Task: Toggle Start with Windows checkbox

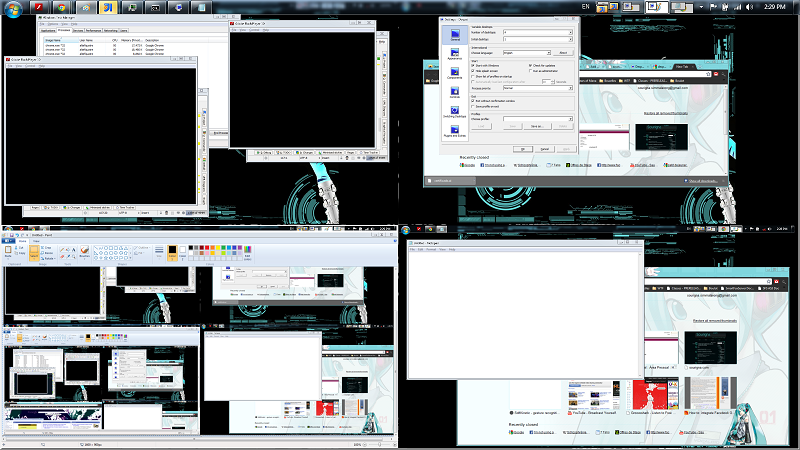Action: [472, 66]
